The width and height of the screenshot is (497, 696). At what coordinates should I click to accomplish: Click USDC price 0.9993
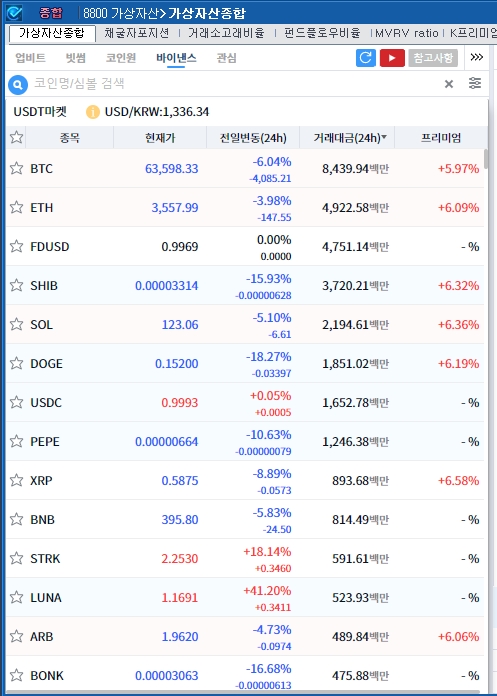180,403
